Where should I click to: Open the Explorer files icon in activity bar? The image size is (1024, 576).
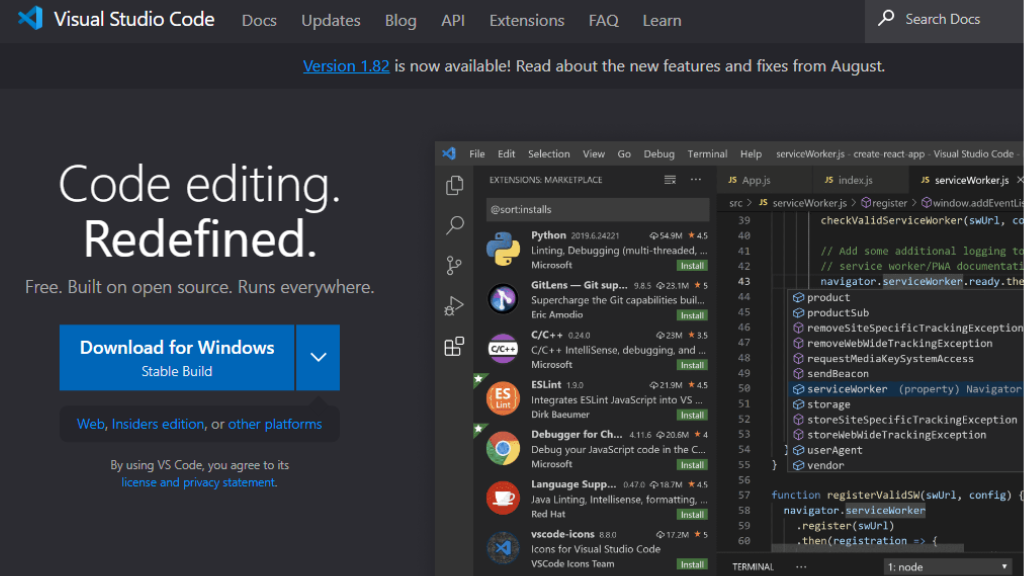(x=455, y=185)
